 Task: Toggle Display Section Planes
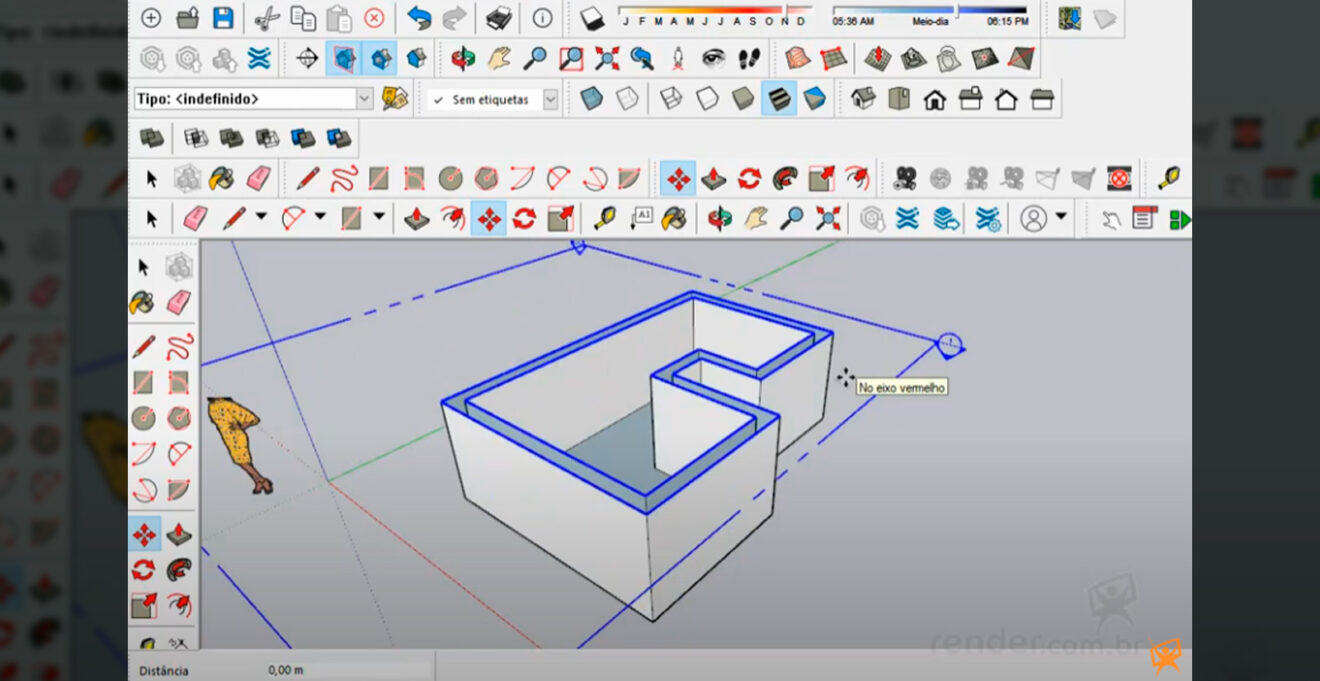click(344, 58)
